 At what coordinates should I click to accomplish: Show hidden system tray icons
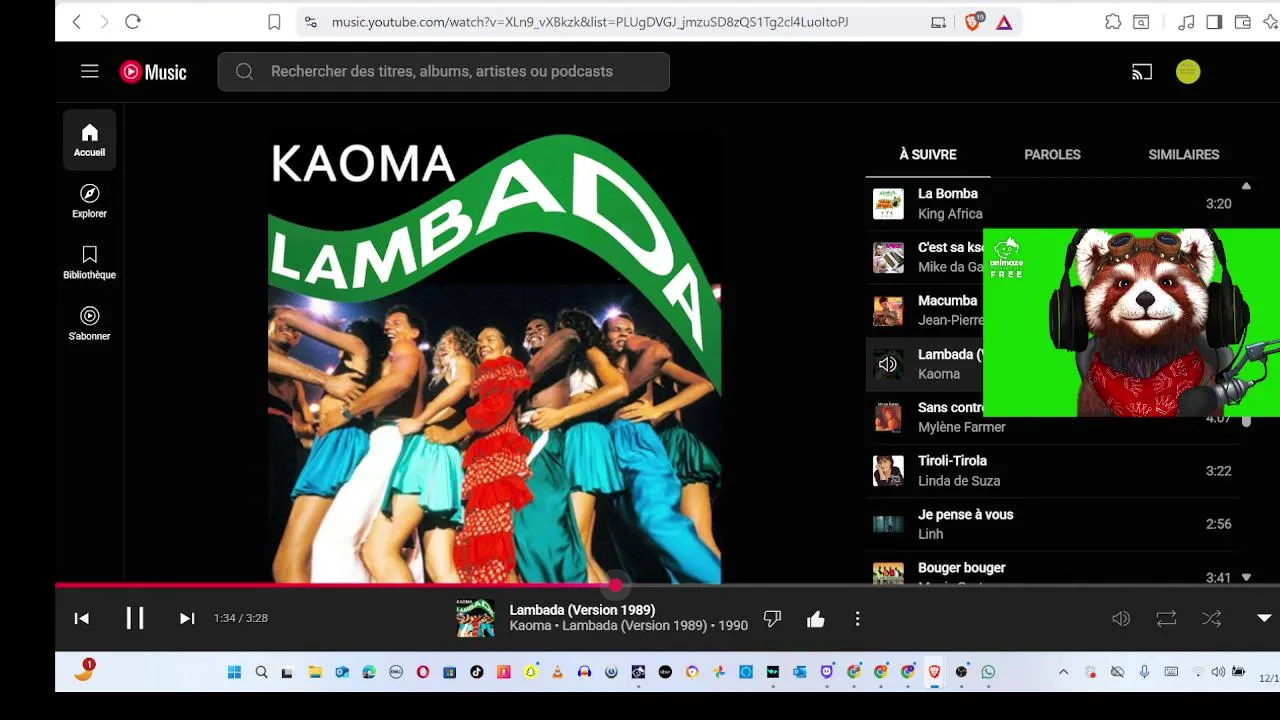1063,672
